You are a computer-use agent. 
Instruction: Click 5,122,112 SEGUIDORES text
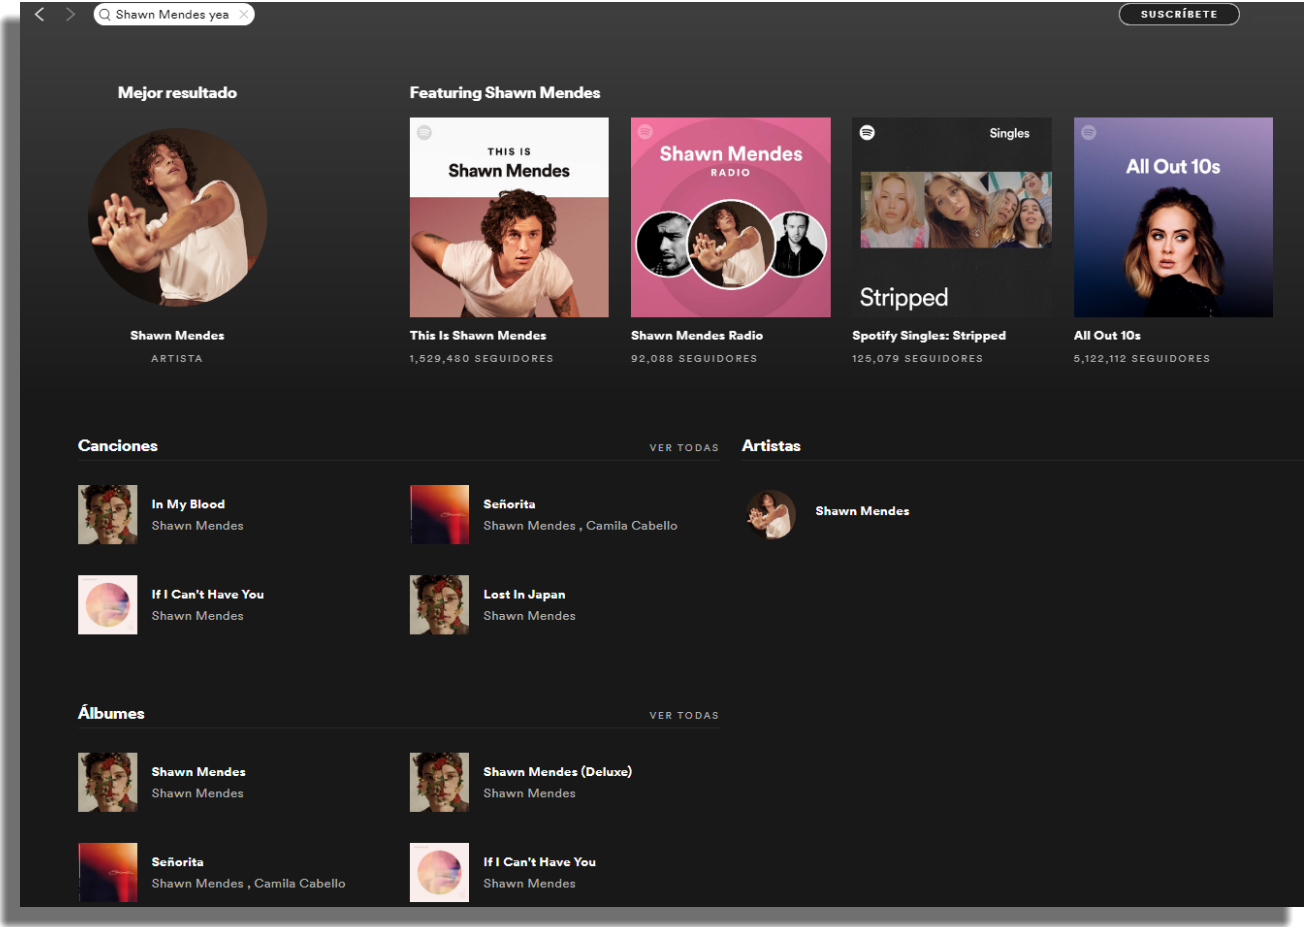tap(1142, 358)
